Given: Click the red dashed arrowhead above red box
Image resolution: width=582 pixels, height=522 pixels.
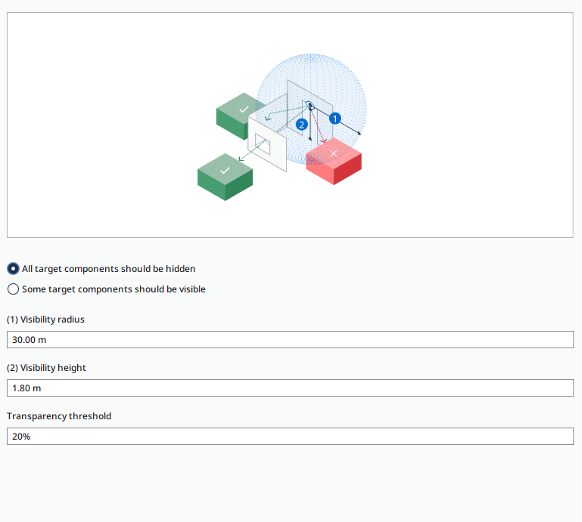Looking at the screenshot, I should point(324,141).
